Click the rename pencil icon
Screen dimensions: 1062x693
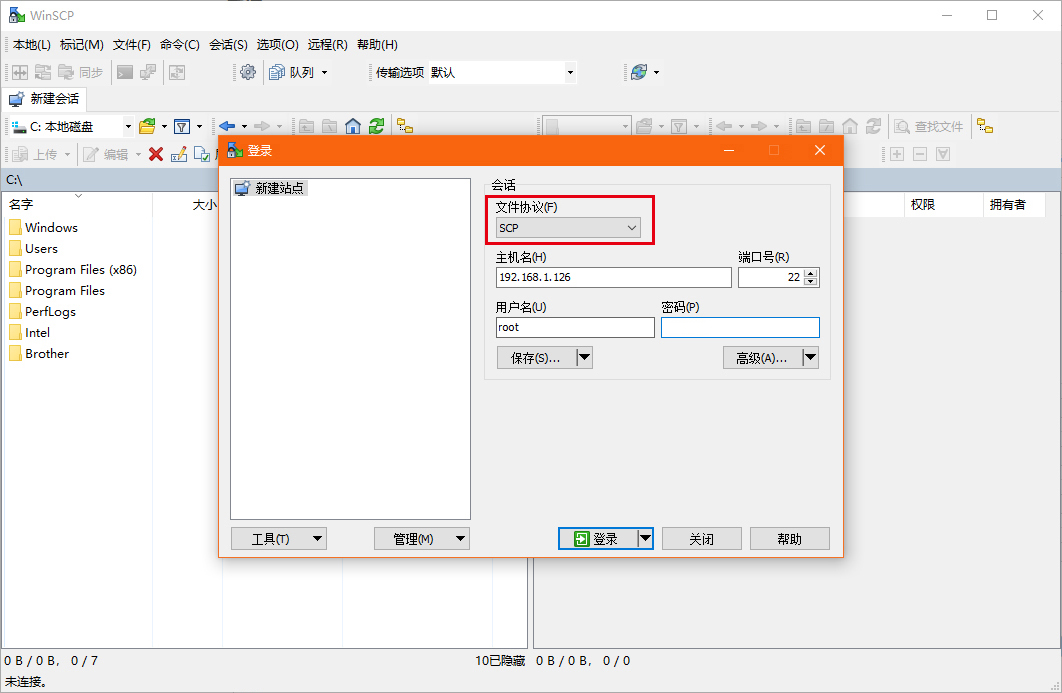pos(179,154)
